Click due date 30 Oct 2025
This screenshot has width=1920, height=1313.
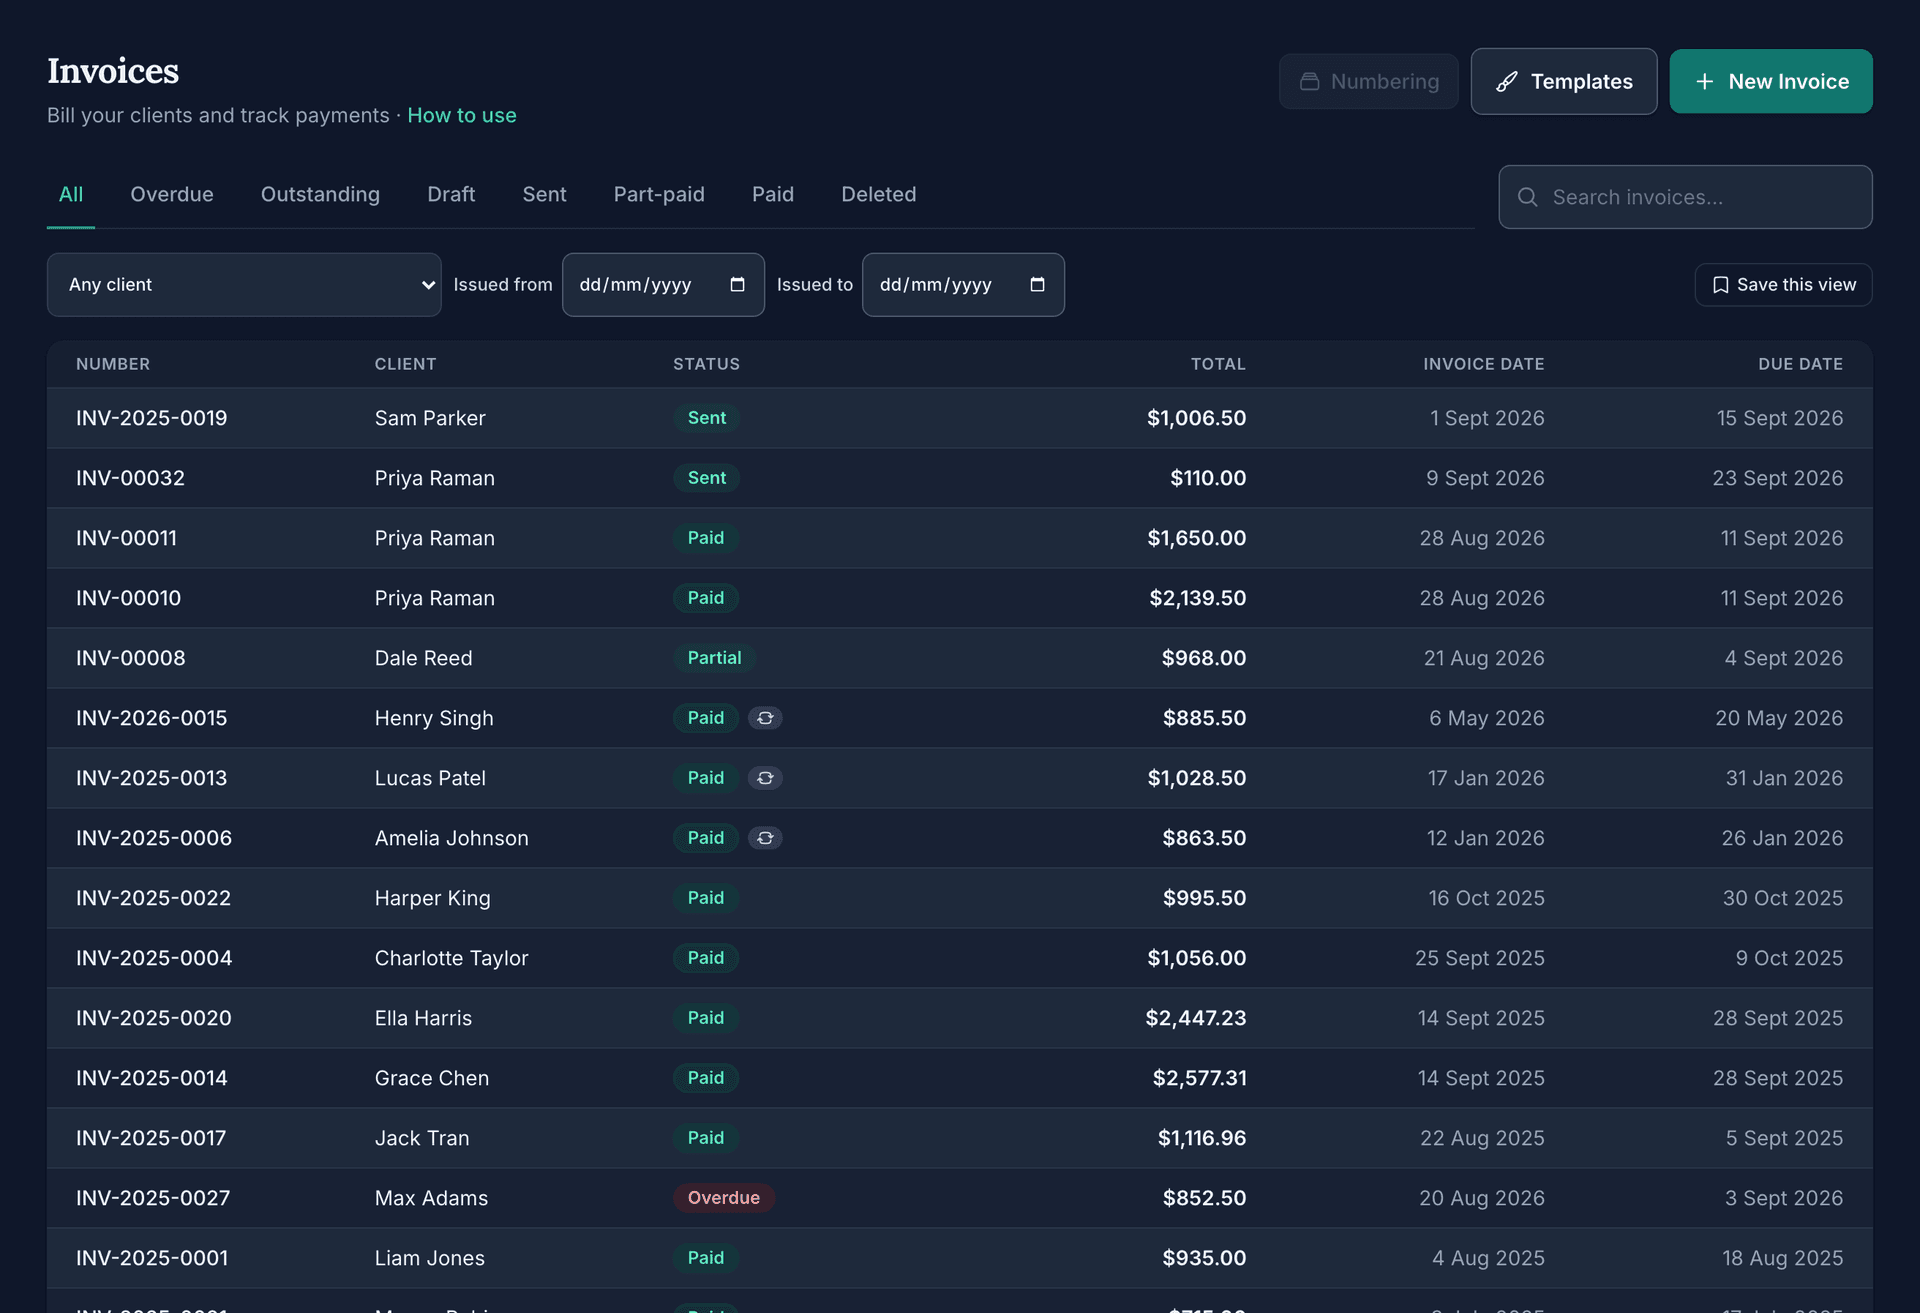(x=1782, y=898)
